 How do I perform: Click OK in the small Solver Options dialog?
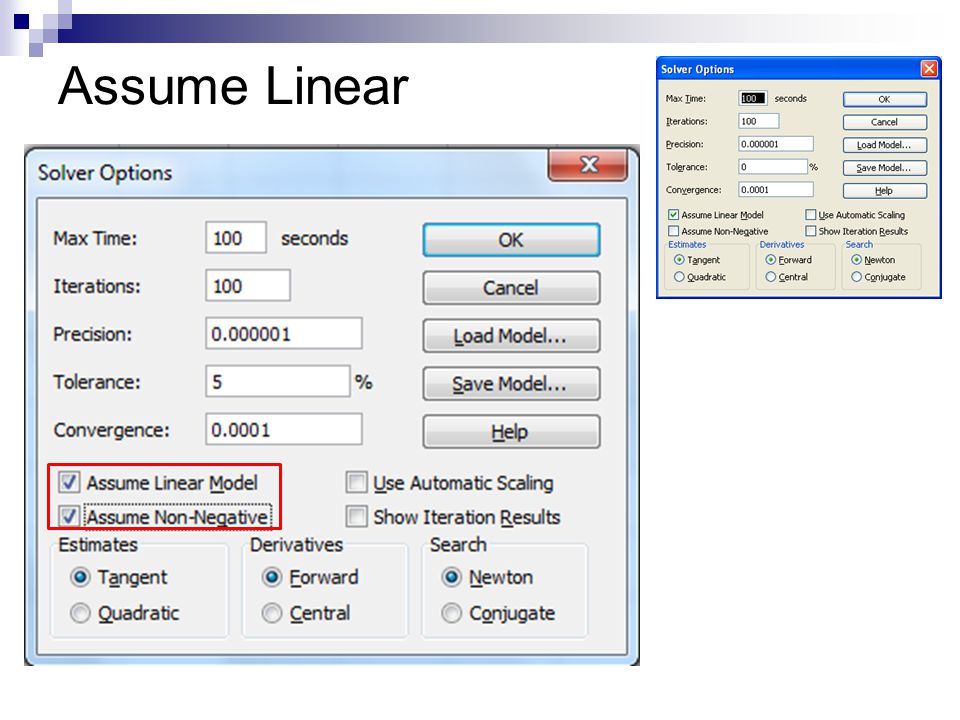[x=885, y=99]
